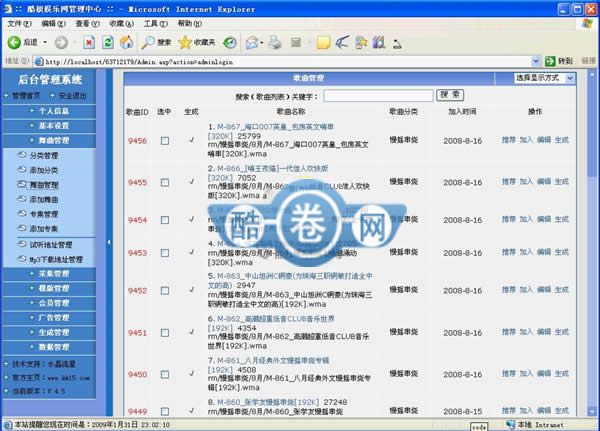Open song link M-862 高潮超重低音CLUB音乐世界
This screenshot has width=600, height=431.
pos(276,319)
